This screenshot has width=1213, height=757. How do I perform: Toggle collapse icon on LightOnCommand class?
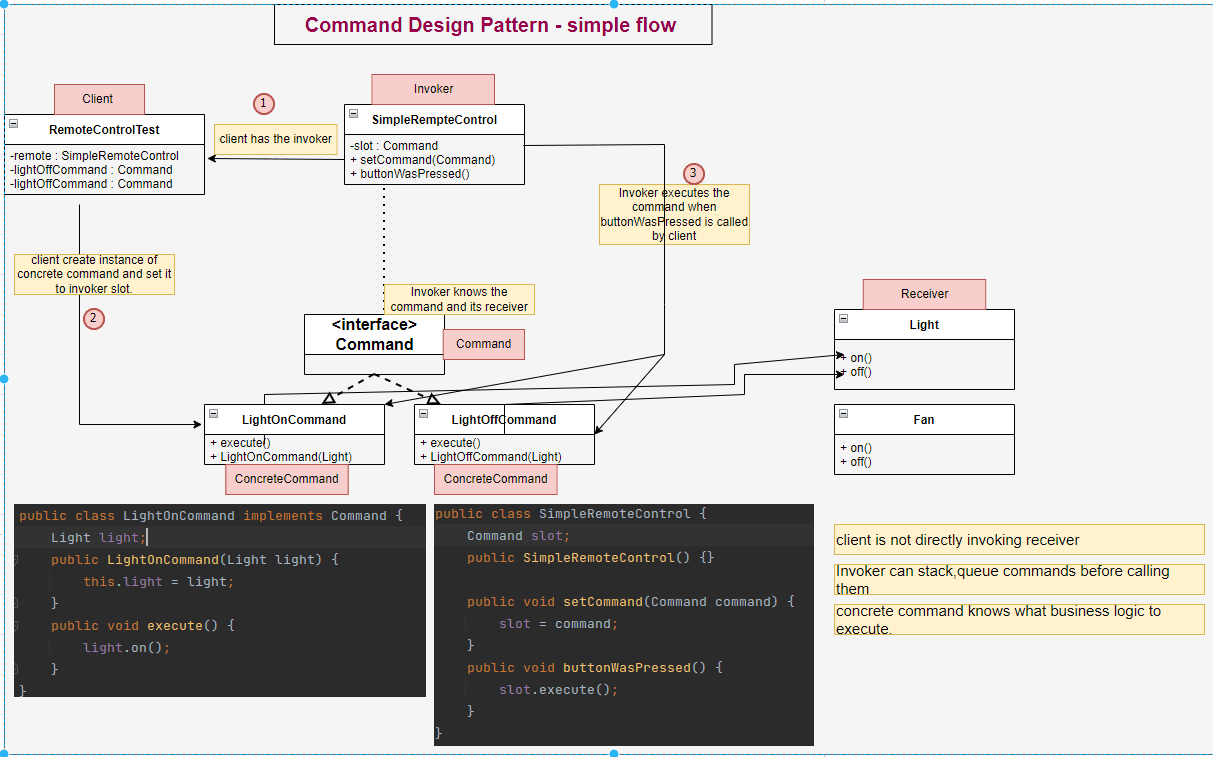(x=213, y=414)
